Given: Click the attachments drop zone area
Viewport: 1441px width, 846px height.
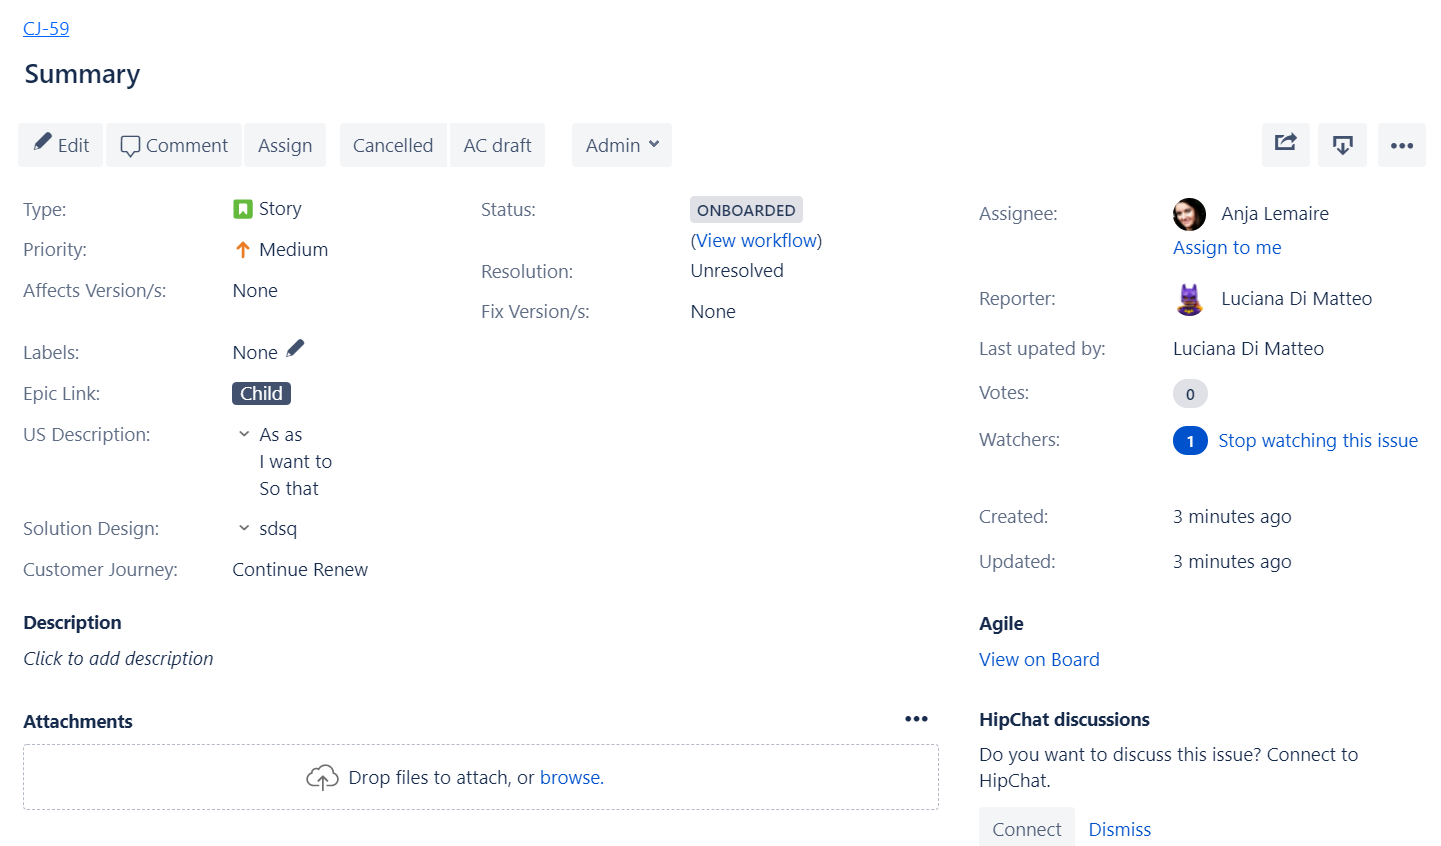Looking at the screenshot, I should coord(481,777).
